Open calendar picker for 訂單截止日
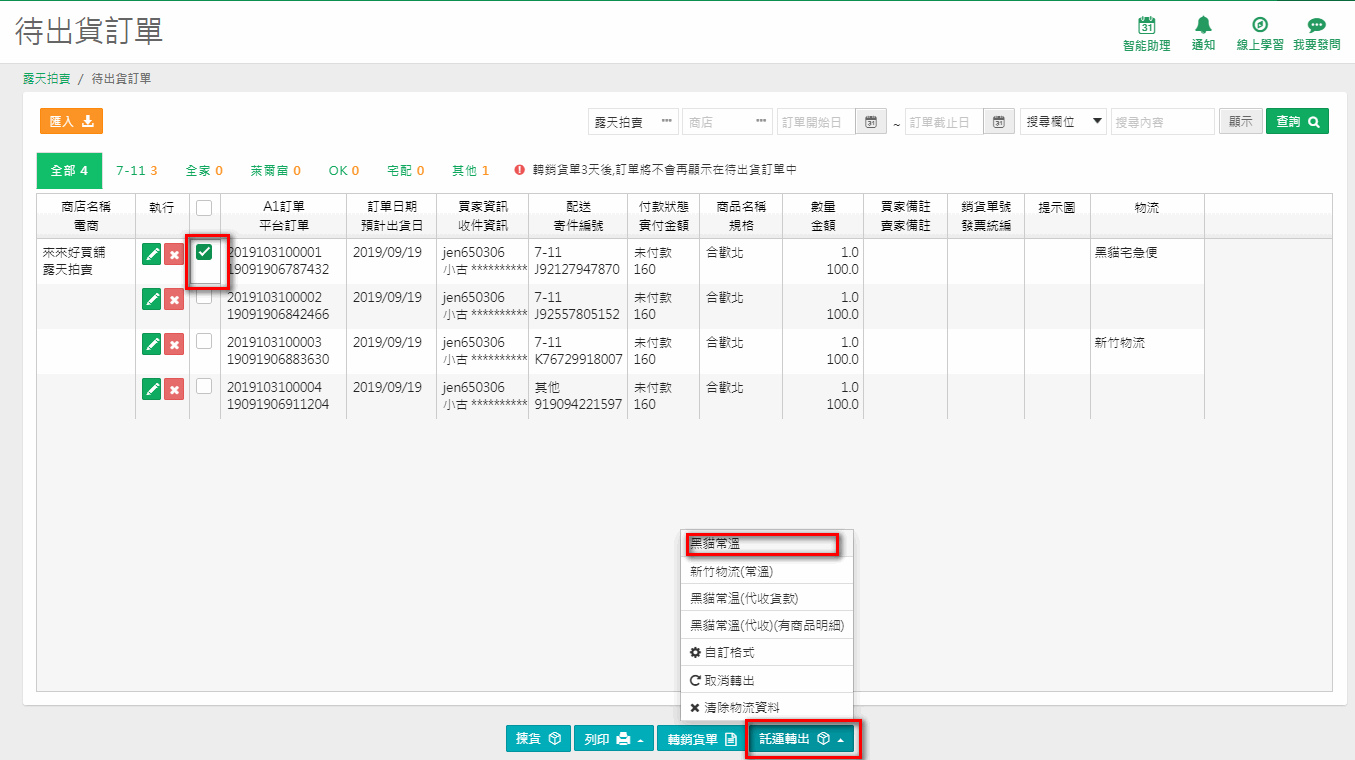1355x760 pixels. [999, 122]
